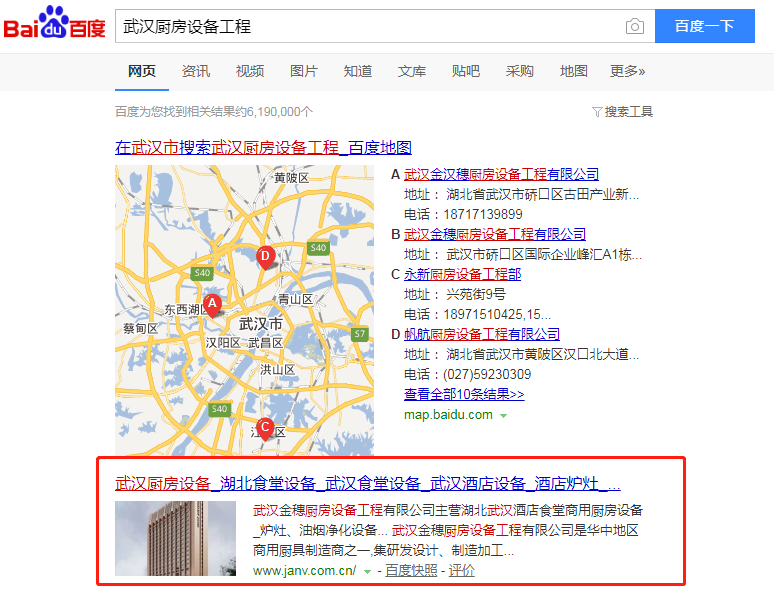
Task: Click address text 湖北省武汉市硚口区古田产业新...
Action: [x=542, y=195]
